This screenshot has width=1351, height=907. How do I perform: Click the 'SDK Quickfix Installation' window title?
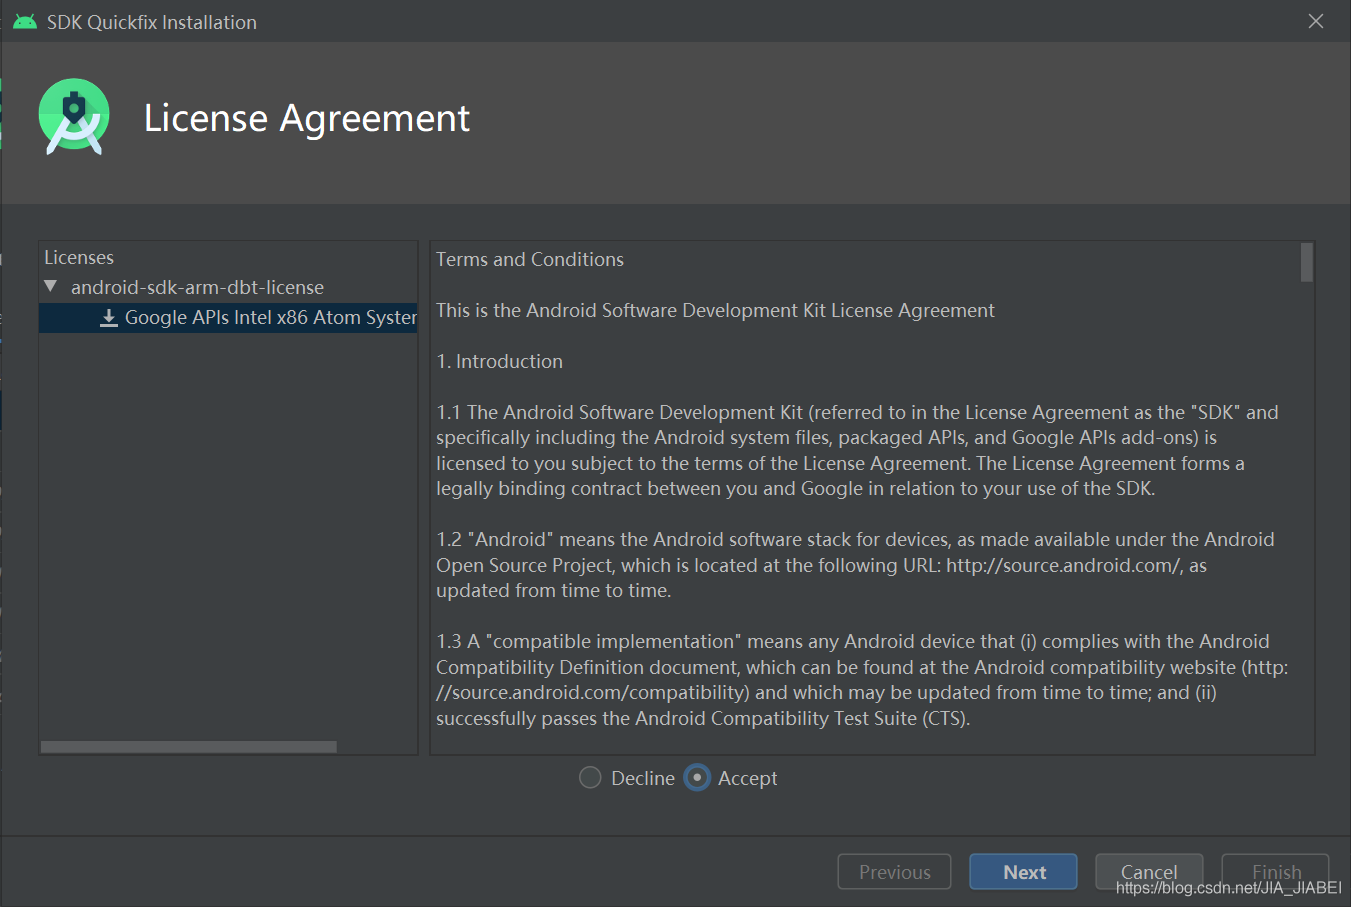point(152,22)
